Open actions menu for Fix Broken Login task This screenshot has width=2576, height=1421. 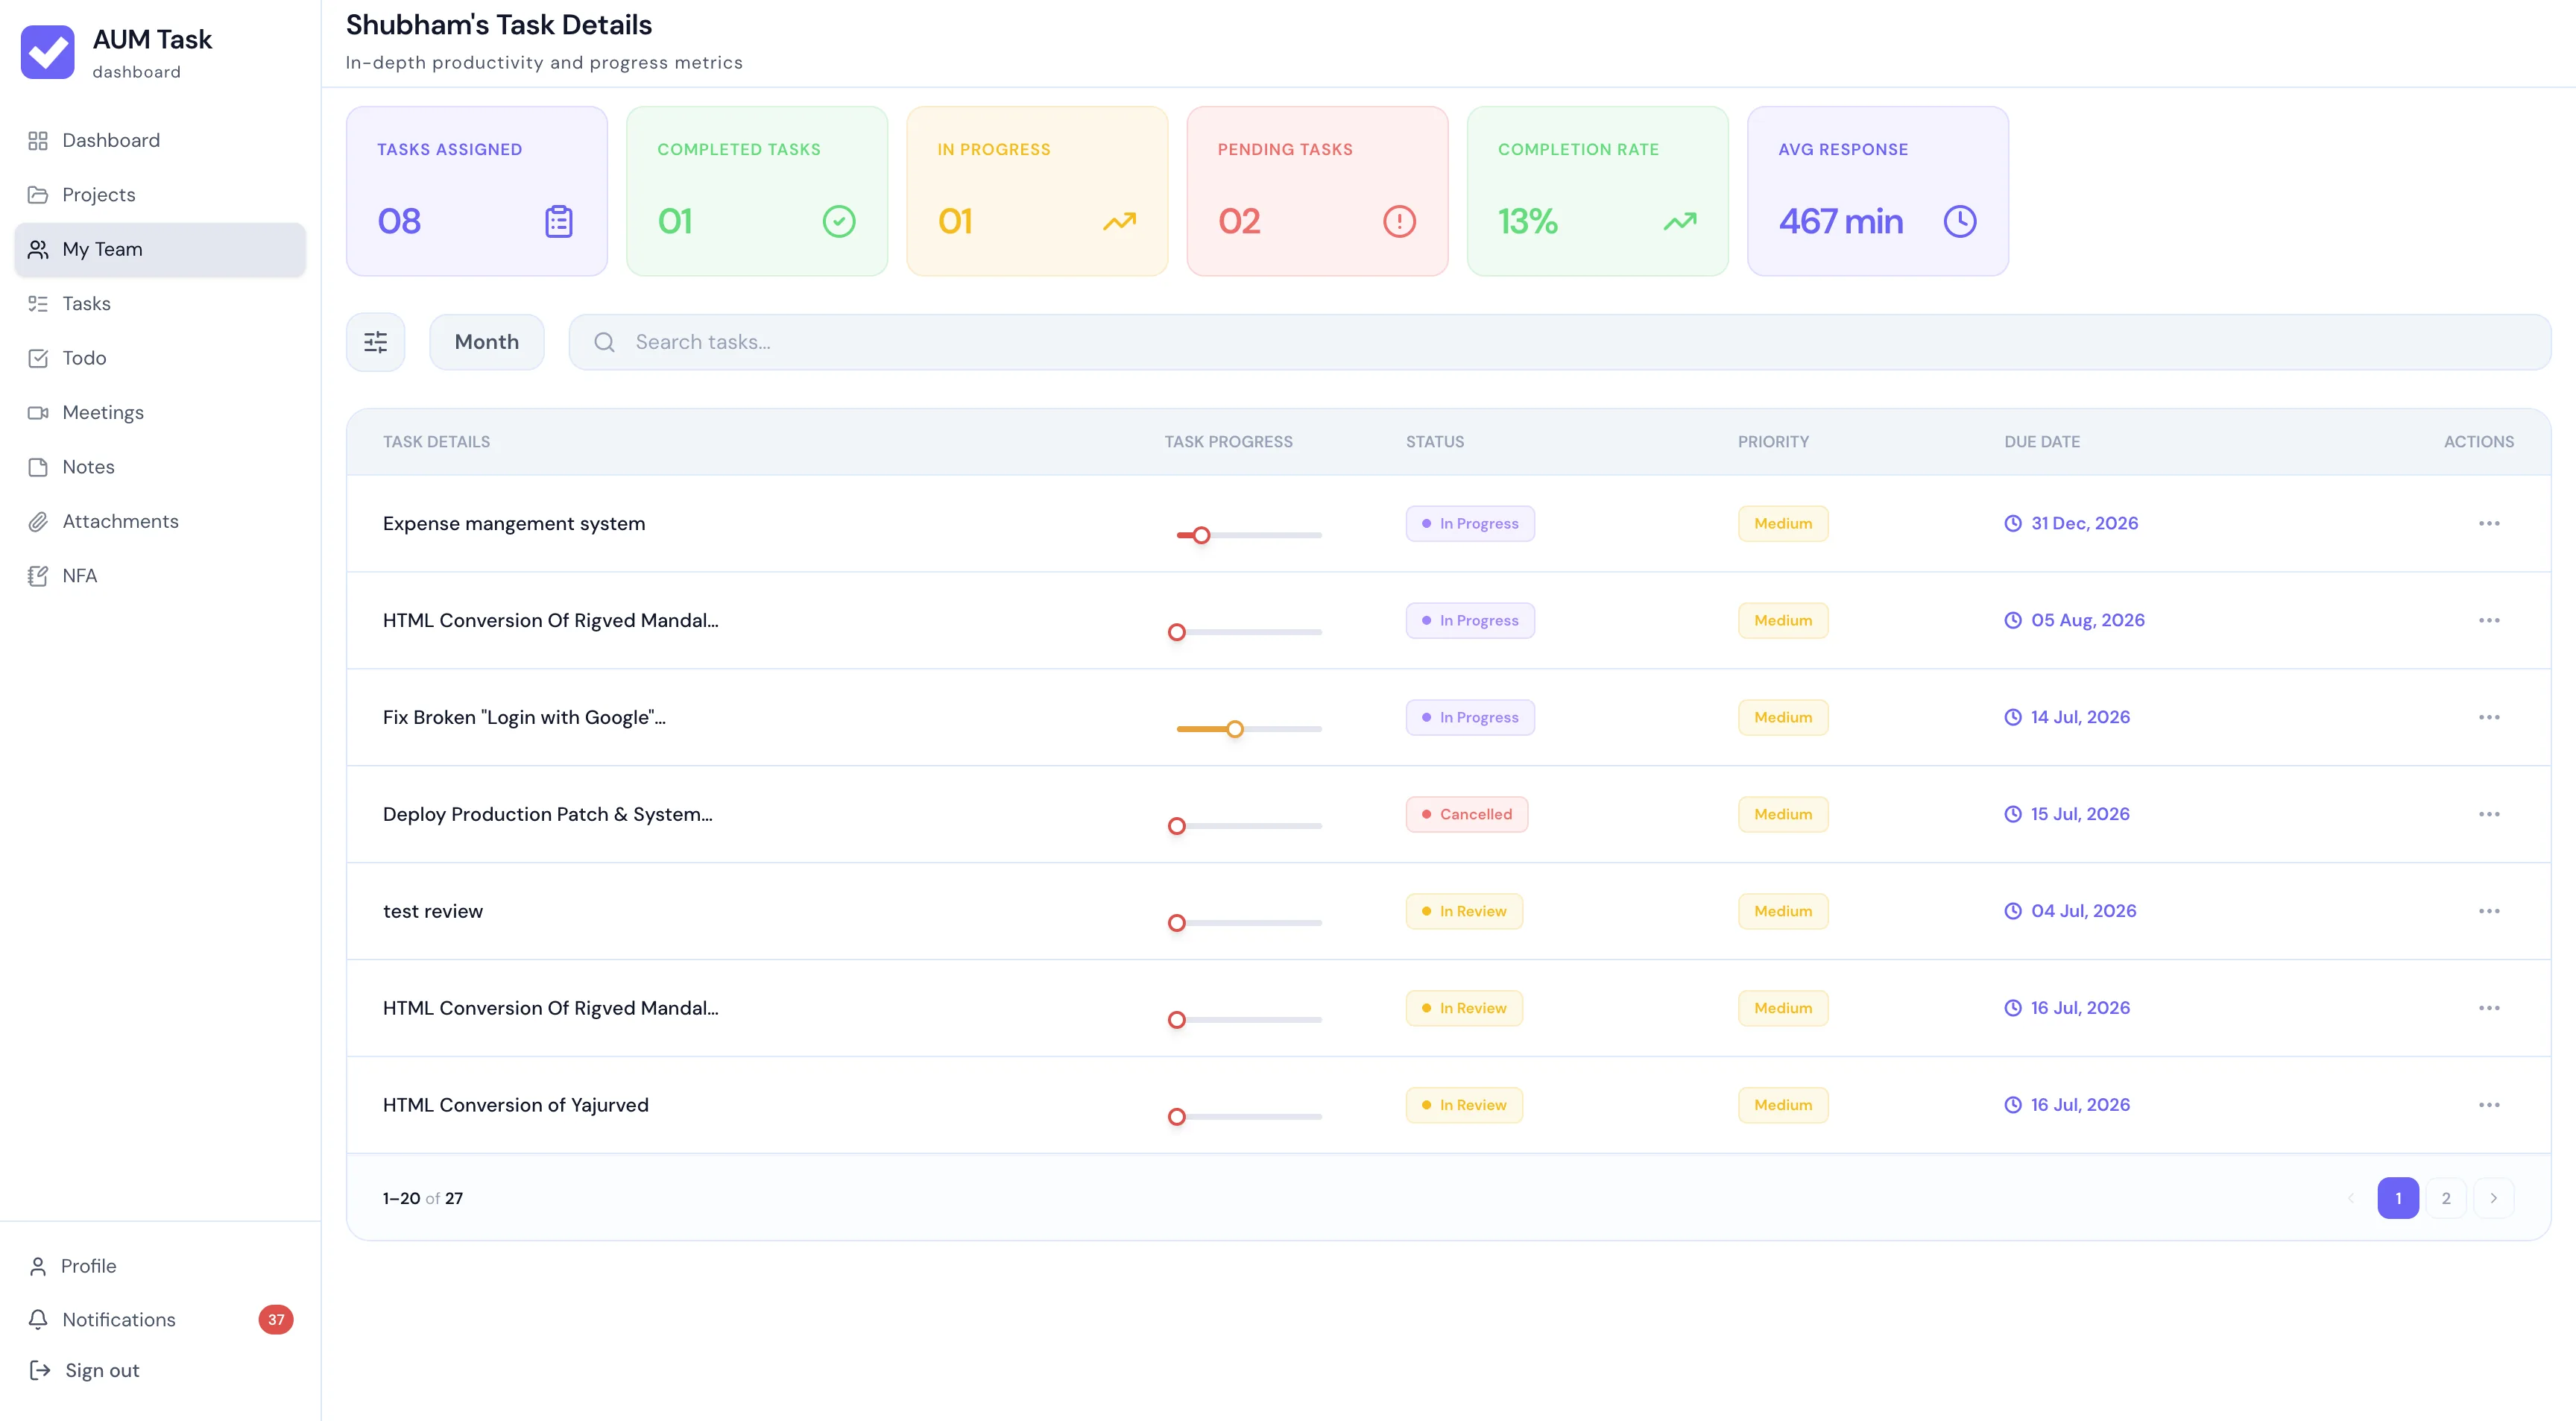[2489, 717]
